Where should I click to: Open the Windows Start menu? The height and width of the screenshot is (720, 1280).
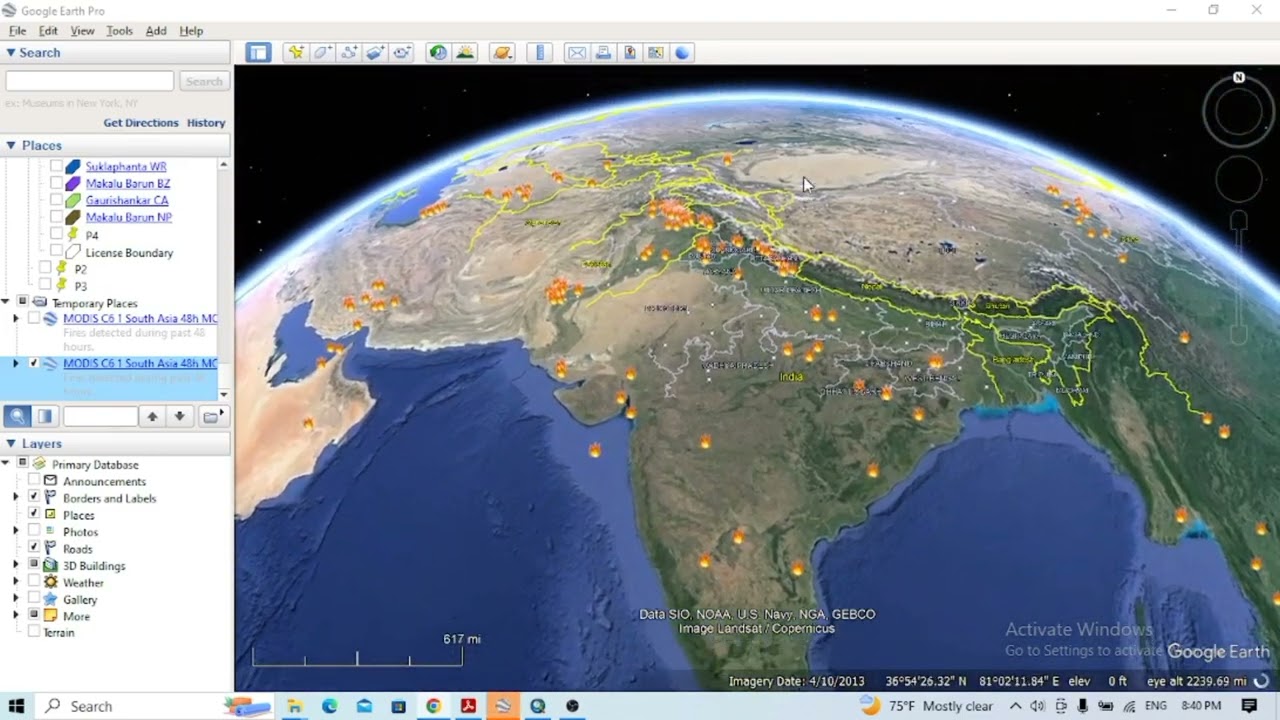pyautogui.click(x=16, y=706)
